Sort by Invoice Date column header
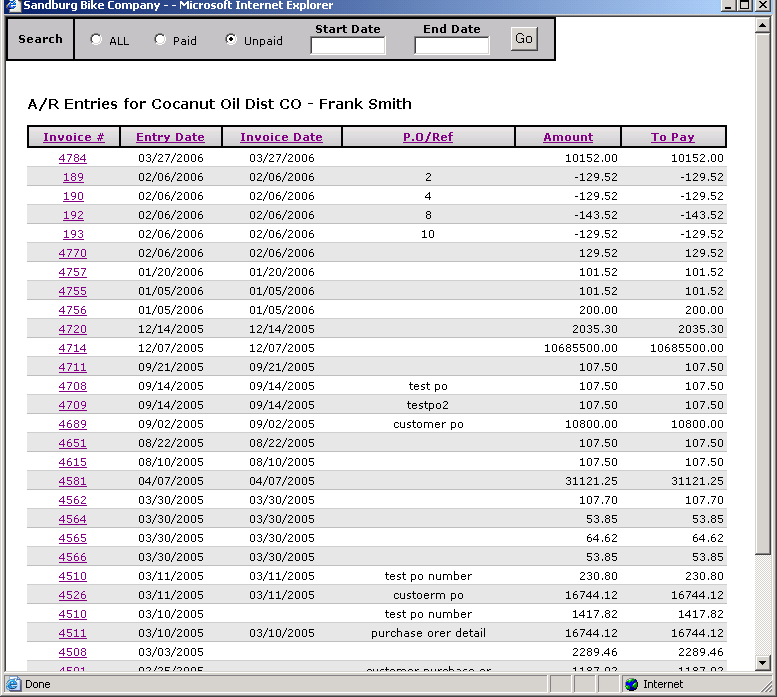Image resolution: width=777 pixels, height=697 pixels. coord(281,137)
